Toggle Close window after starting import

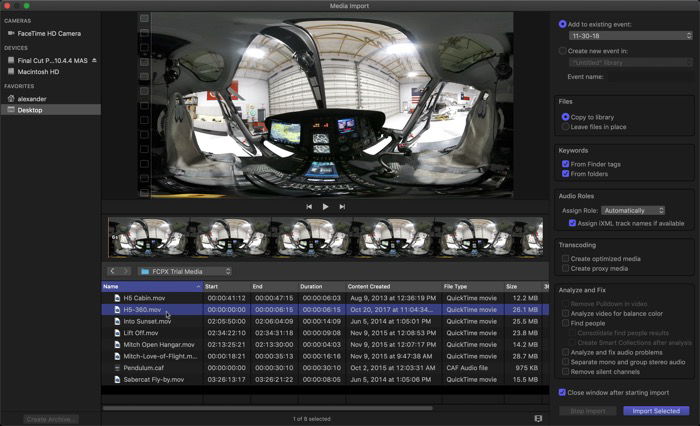563,392
